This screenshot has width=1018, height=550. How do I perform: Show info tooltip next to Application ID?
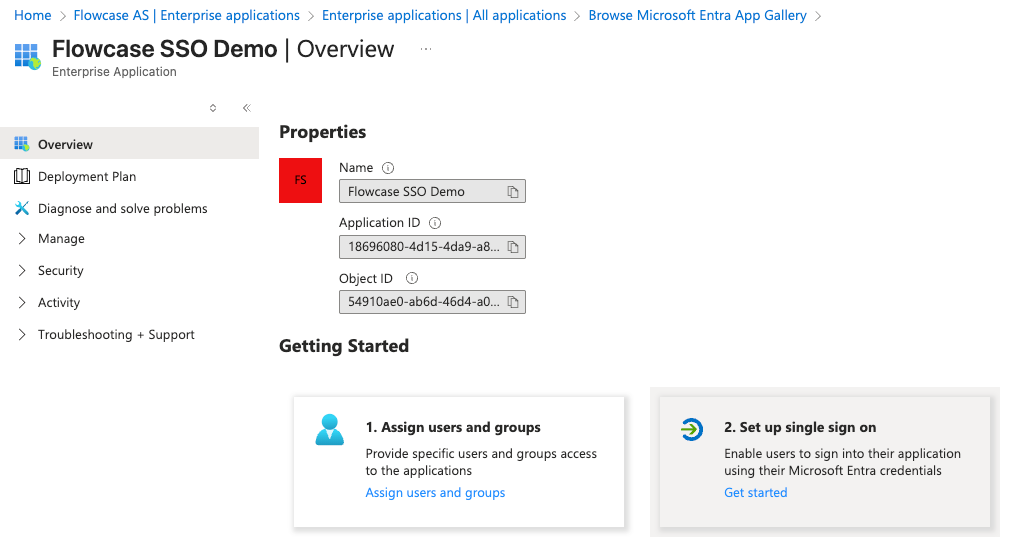(x=435, y=223)
